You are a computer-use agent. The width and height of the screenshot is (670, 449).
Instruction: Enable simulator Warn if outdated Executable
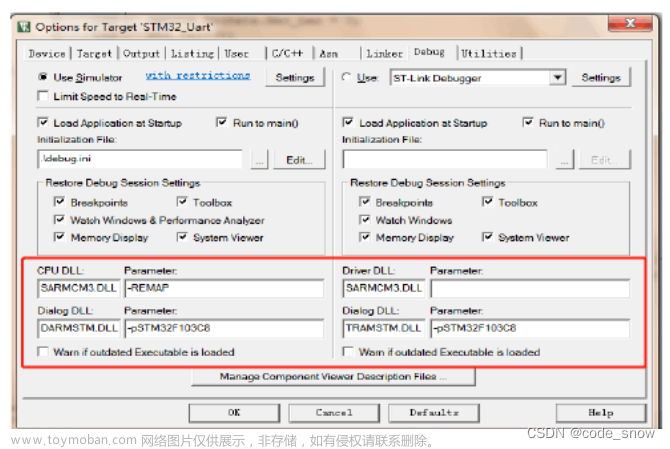click(x=43, y=352)
